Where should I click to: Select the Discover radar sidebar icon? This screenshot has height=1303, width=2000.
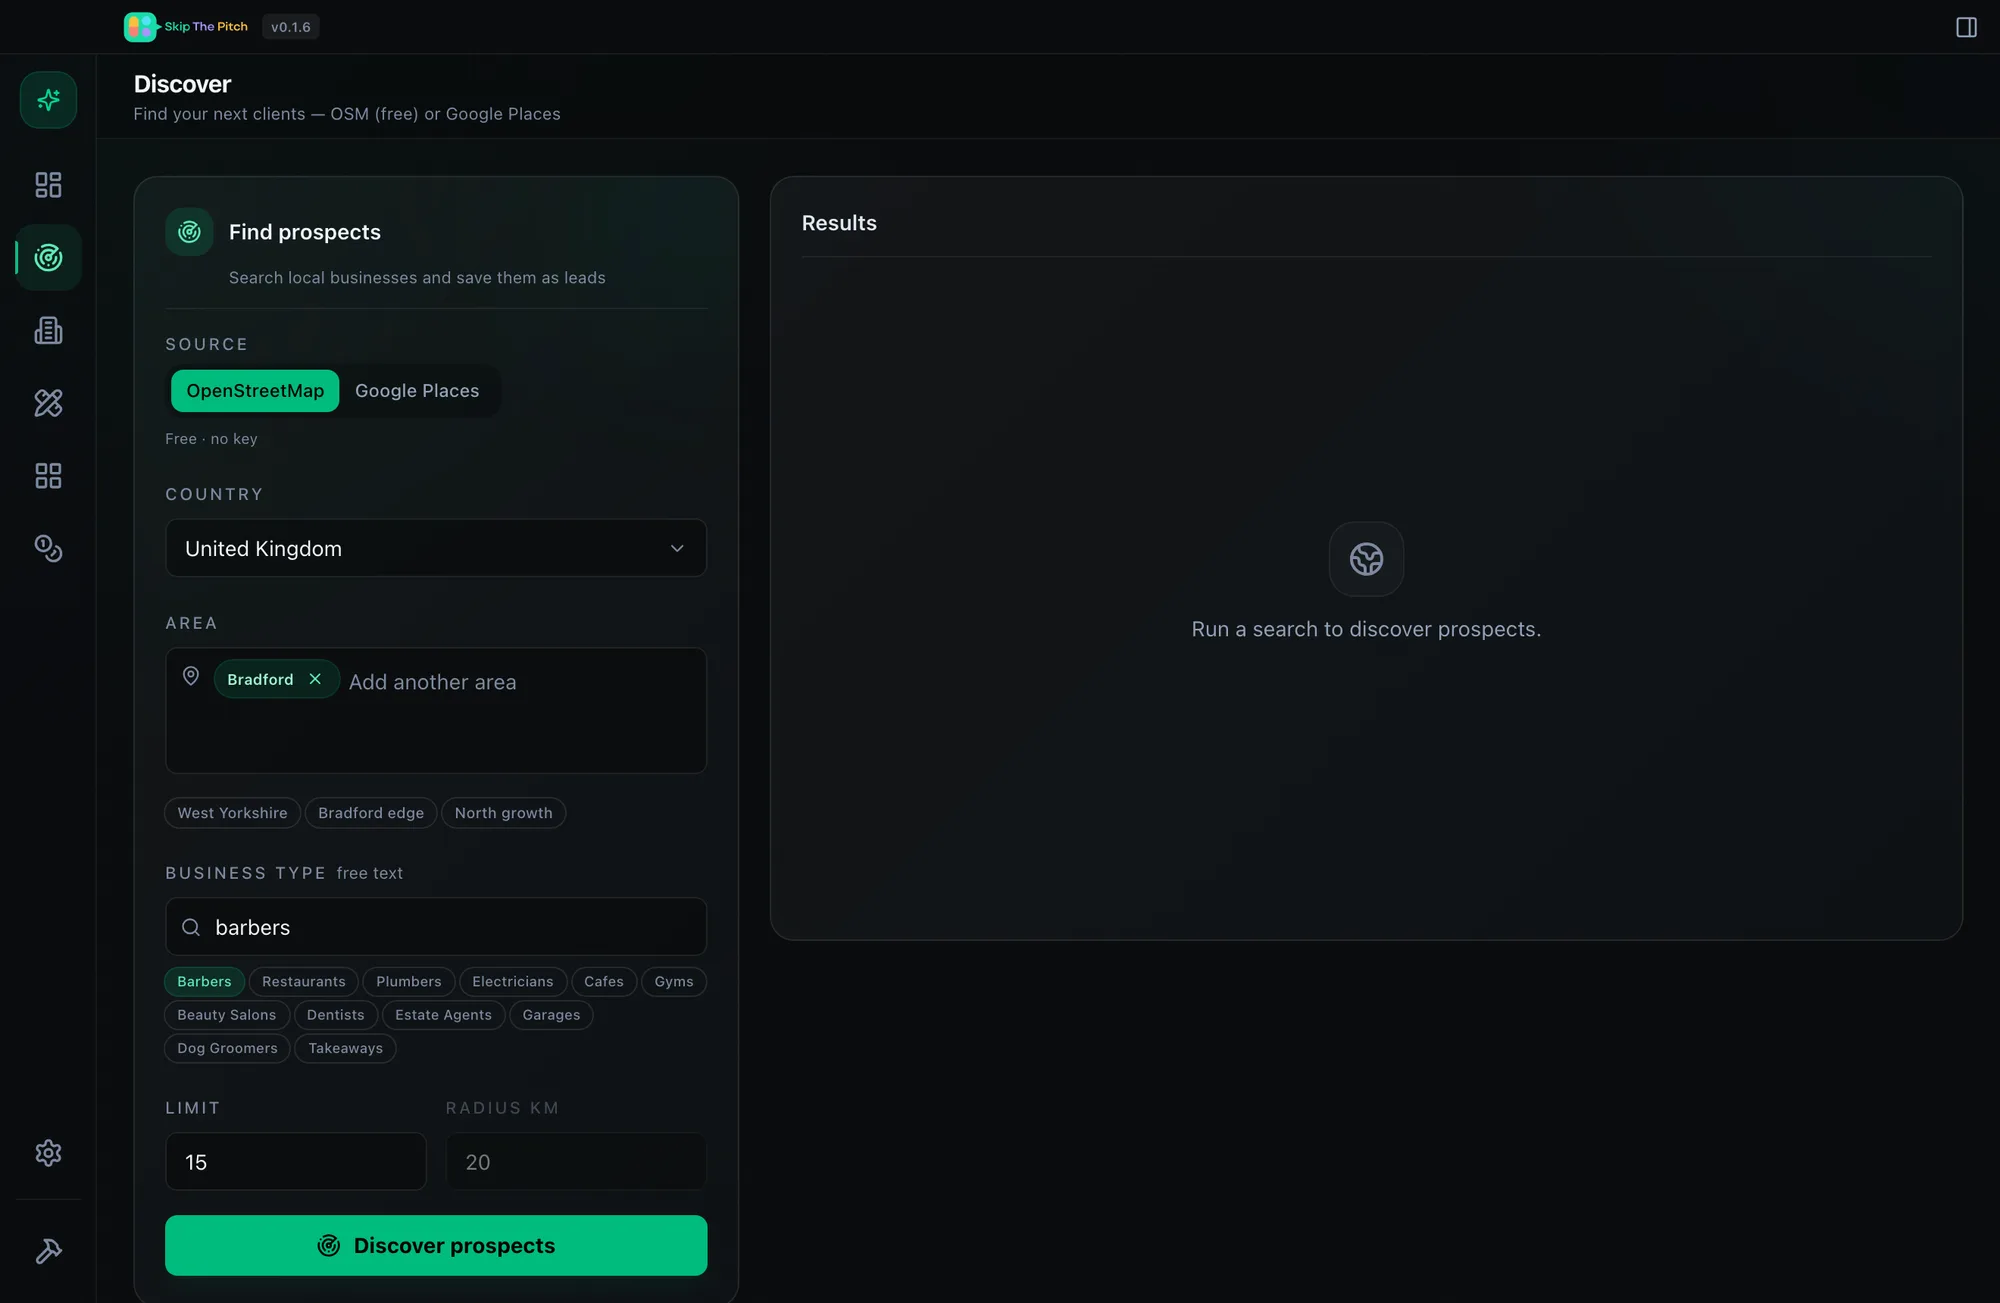[48, 258]
